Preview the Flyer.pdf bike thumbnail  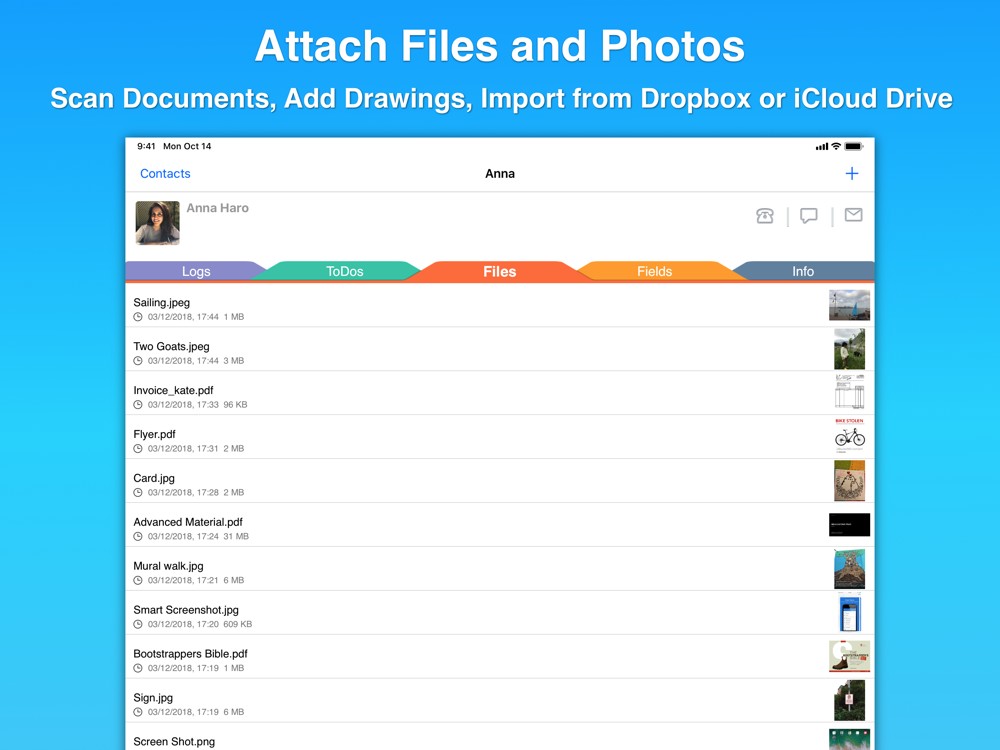tap(849, 436)
